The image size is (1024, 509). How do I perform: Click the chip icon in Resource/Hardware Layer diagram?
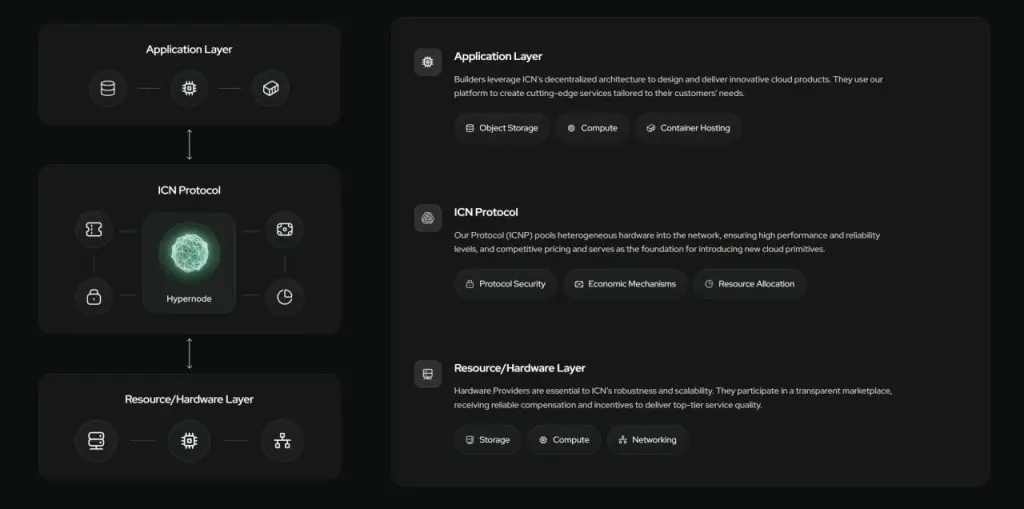coord(189,441)
